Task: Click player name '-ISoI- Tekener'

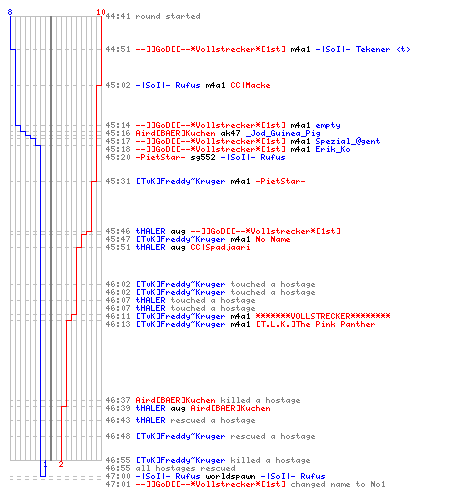Action: pyautogui.click(x=353, y=49)
